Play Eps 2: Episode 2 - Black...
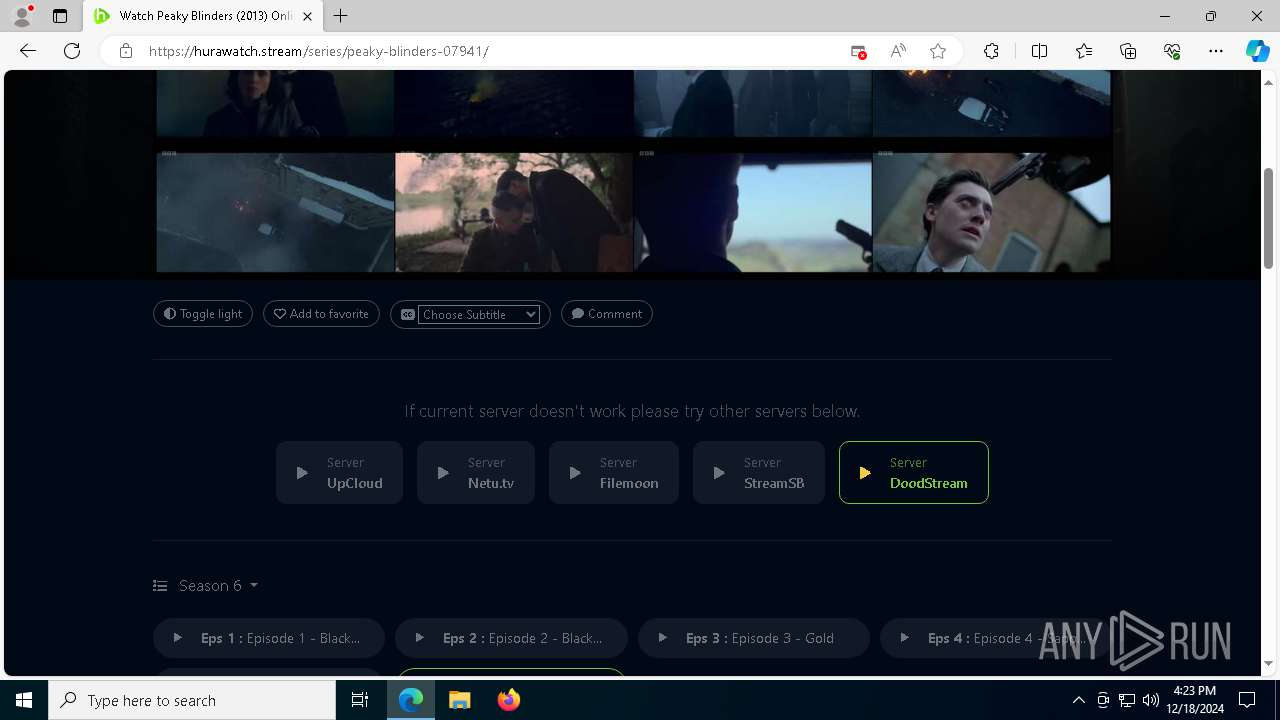 [x=511, y=638]
